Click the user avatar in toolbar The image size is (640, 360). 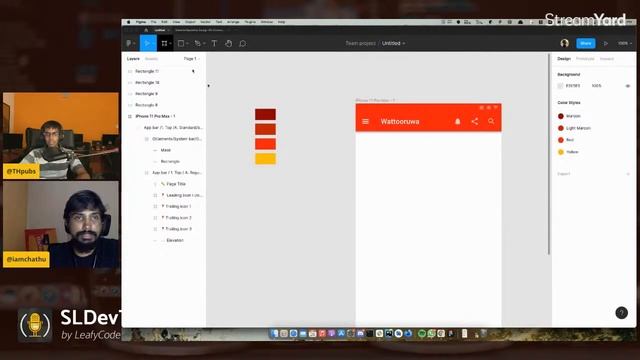click(564, 43)
